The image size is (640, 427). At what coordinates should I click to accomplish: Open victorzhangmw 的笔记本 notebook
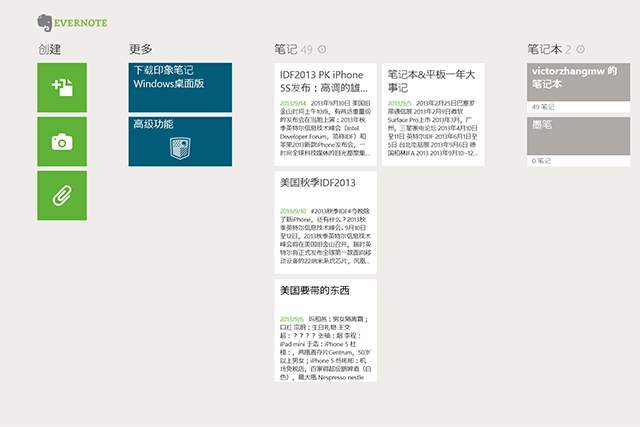click(578, 87)
